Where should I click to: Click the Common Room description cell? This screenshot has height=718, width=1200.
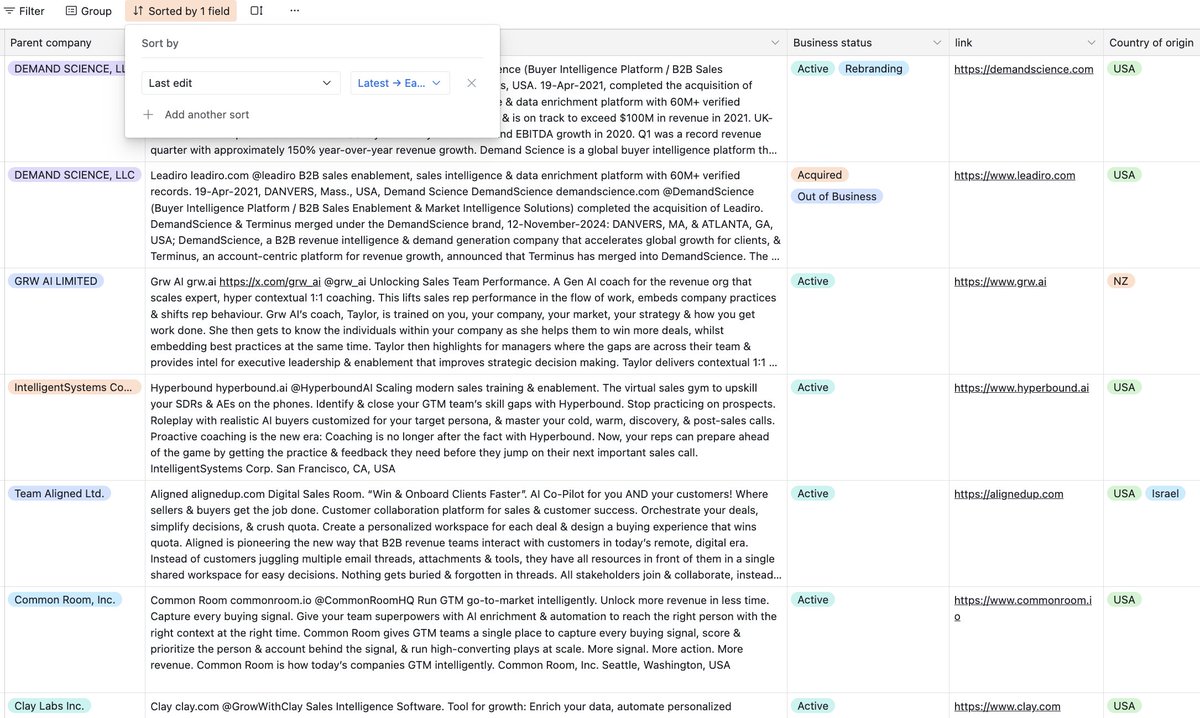[466, 639]
